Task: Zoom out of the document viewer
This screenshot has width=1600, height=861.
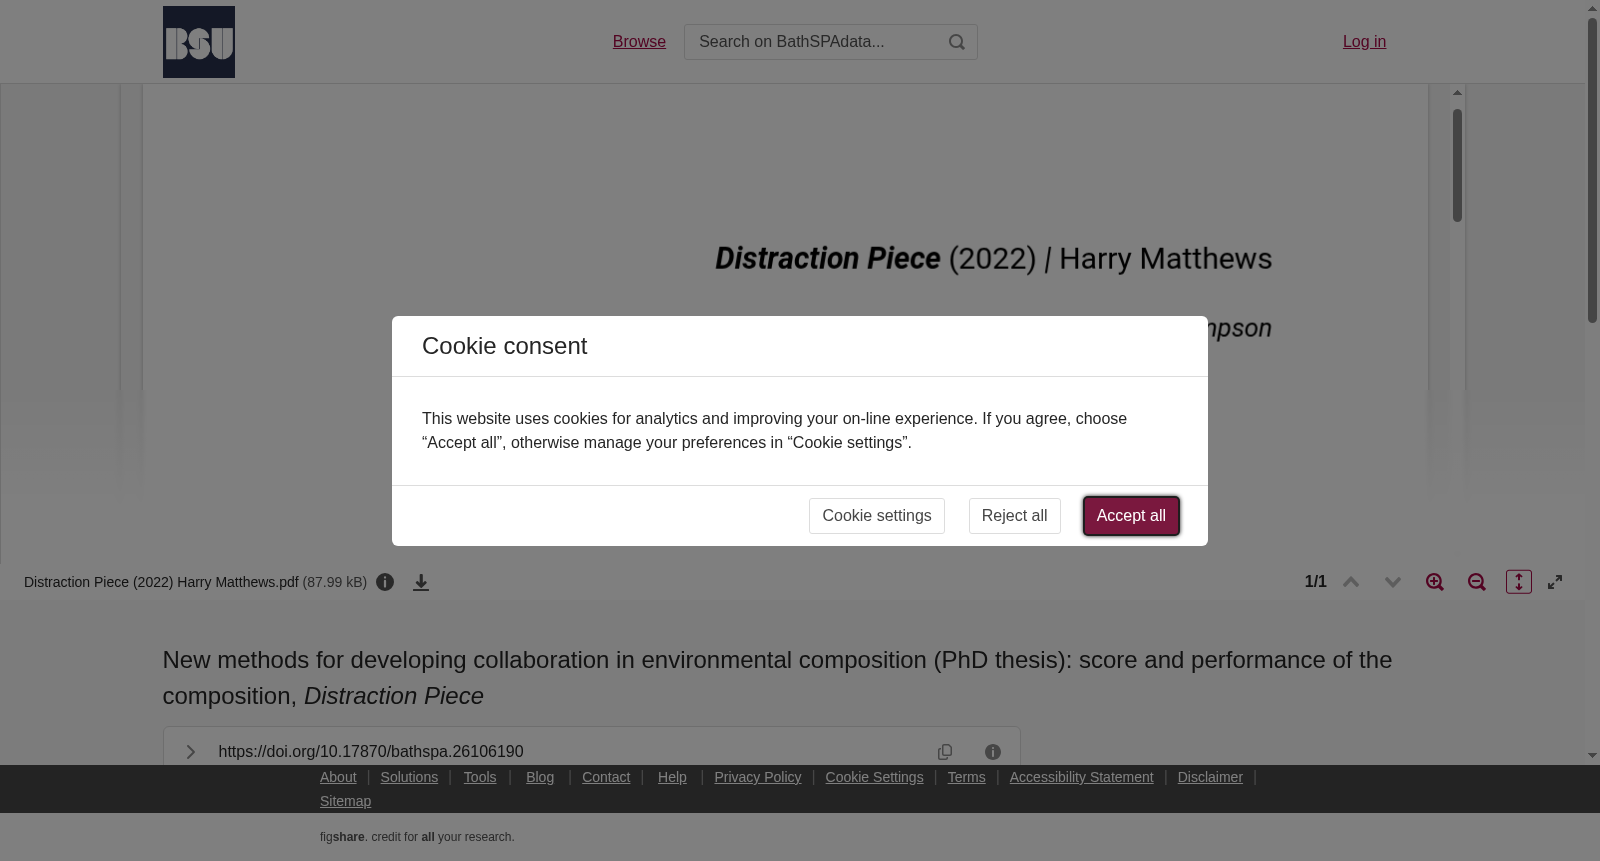Action: pyautogui.click(x=1477, y=582)
